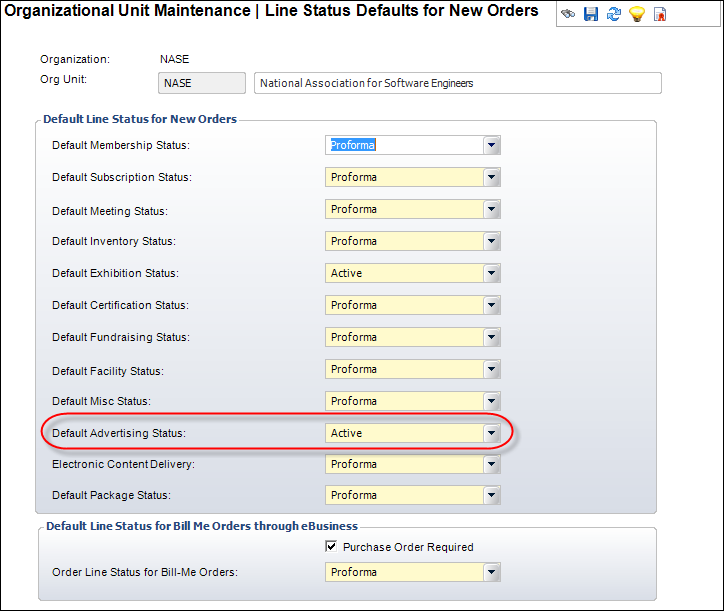This screenshot has height=611, width=724.
Task: Expand the Default Facility Status dropdown
Action: [x=492, y=369]
